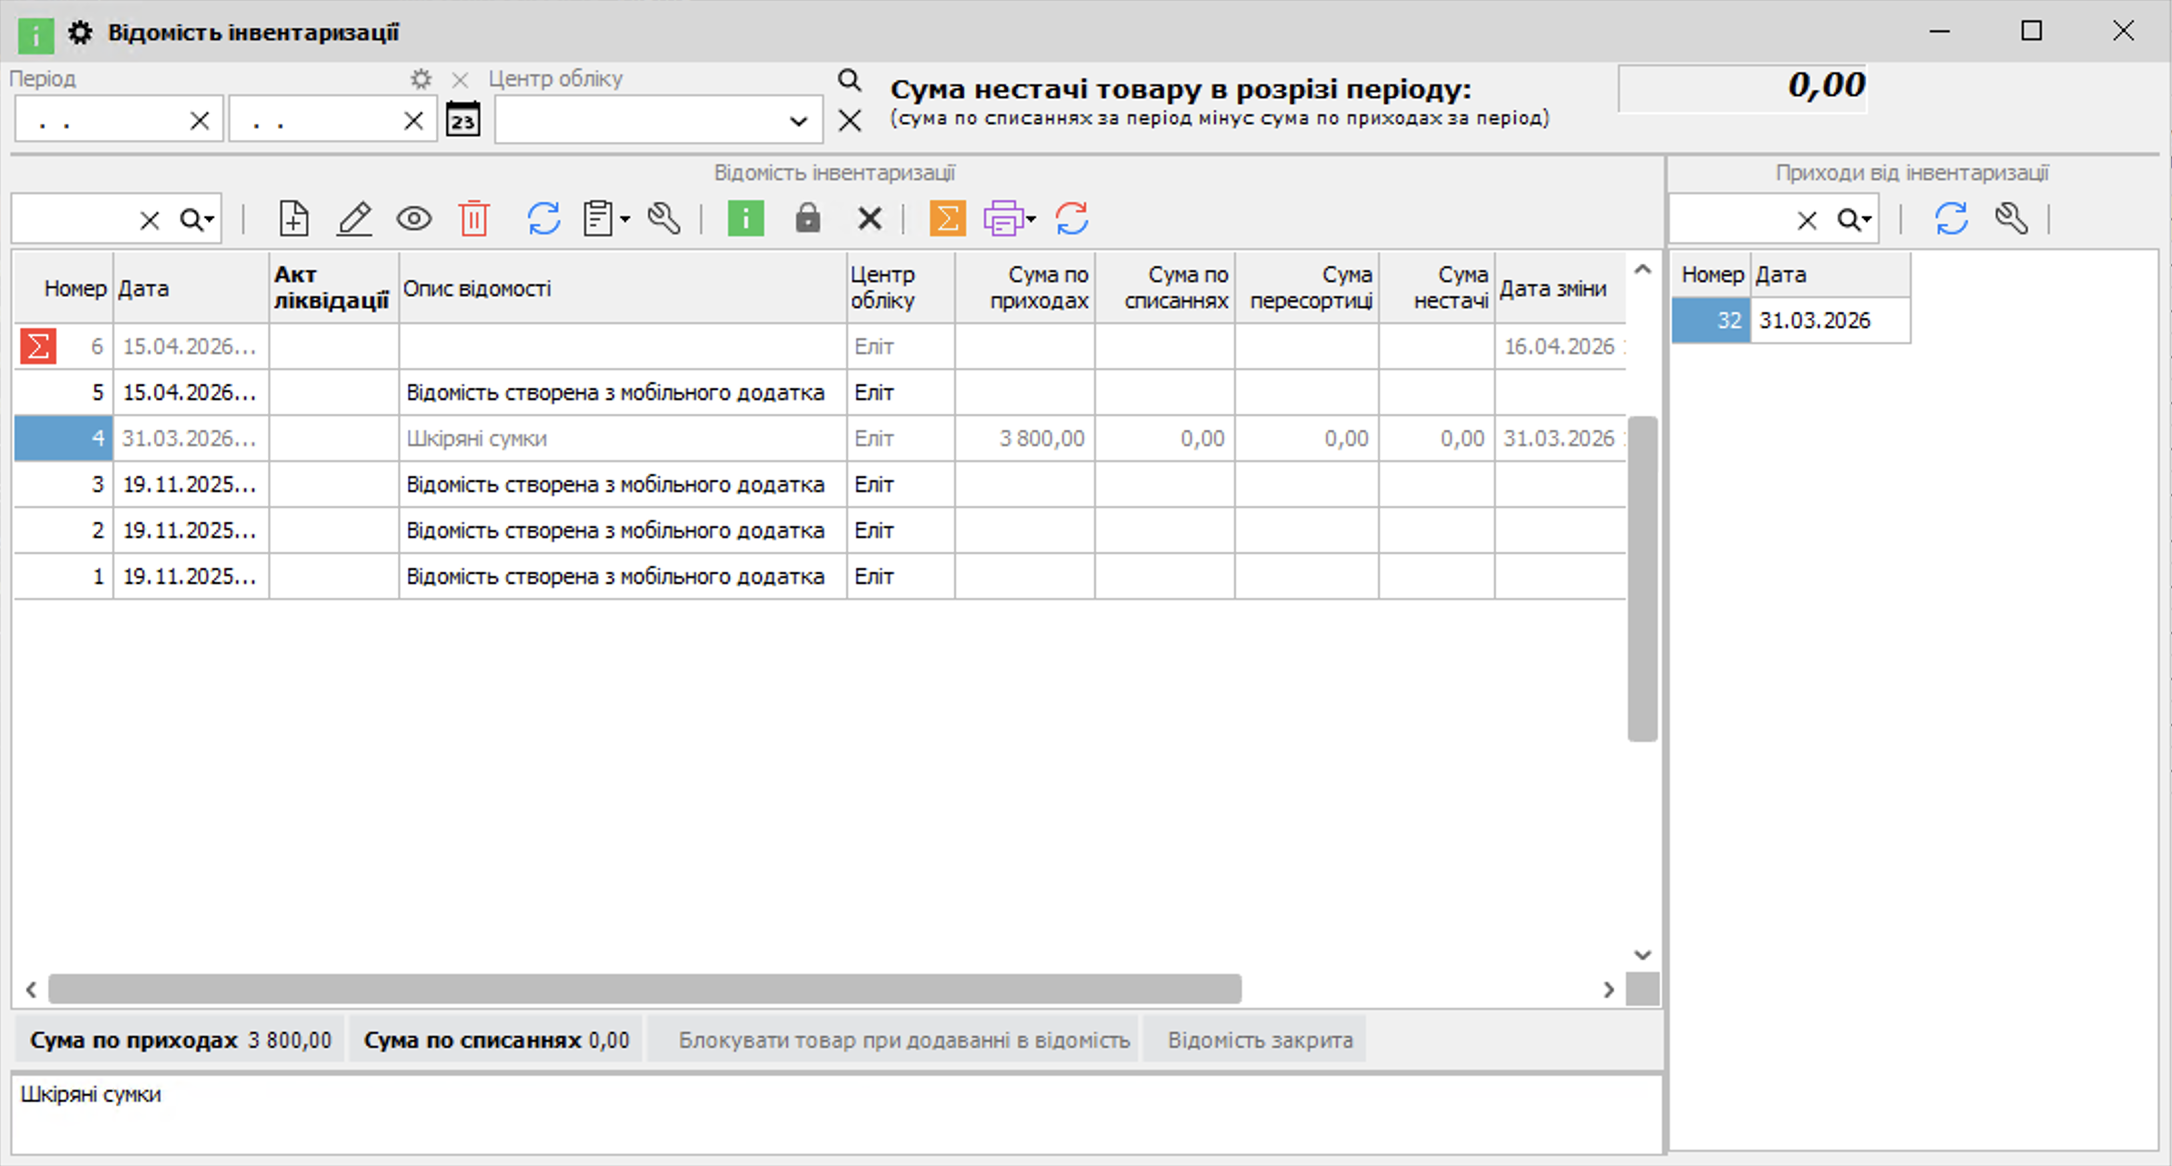Open the printer icon dropdown arrow
Viewport: 2172px width, 1166px height.
1031,219
